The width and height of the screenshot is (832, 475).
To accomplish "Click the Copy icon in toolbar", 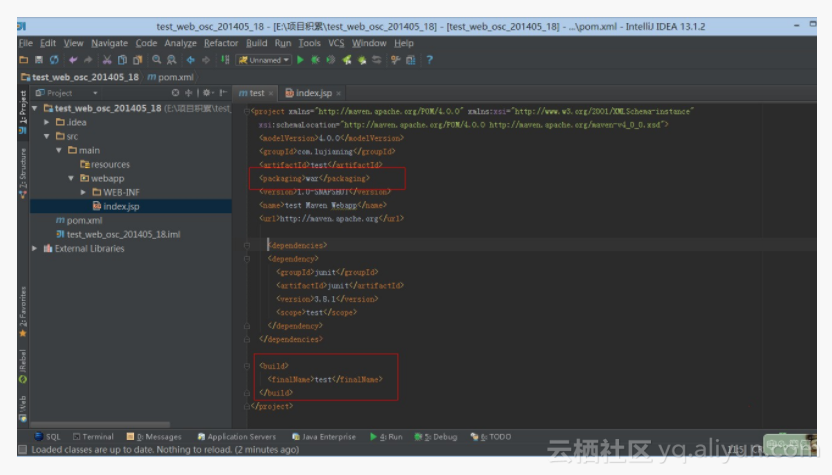I will [122, 60].
